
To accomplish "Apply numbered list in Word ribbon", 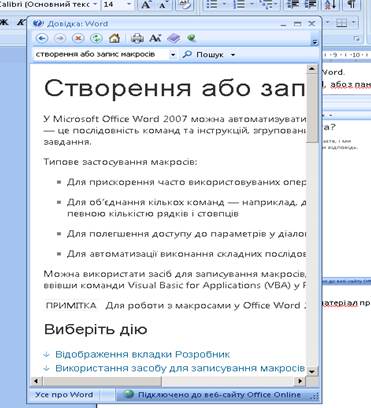I will (x=240, y=5).
